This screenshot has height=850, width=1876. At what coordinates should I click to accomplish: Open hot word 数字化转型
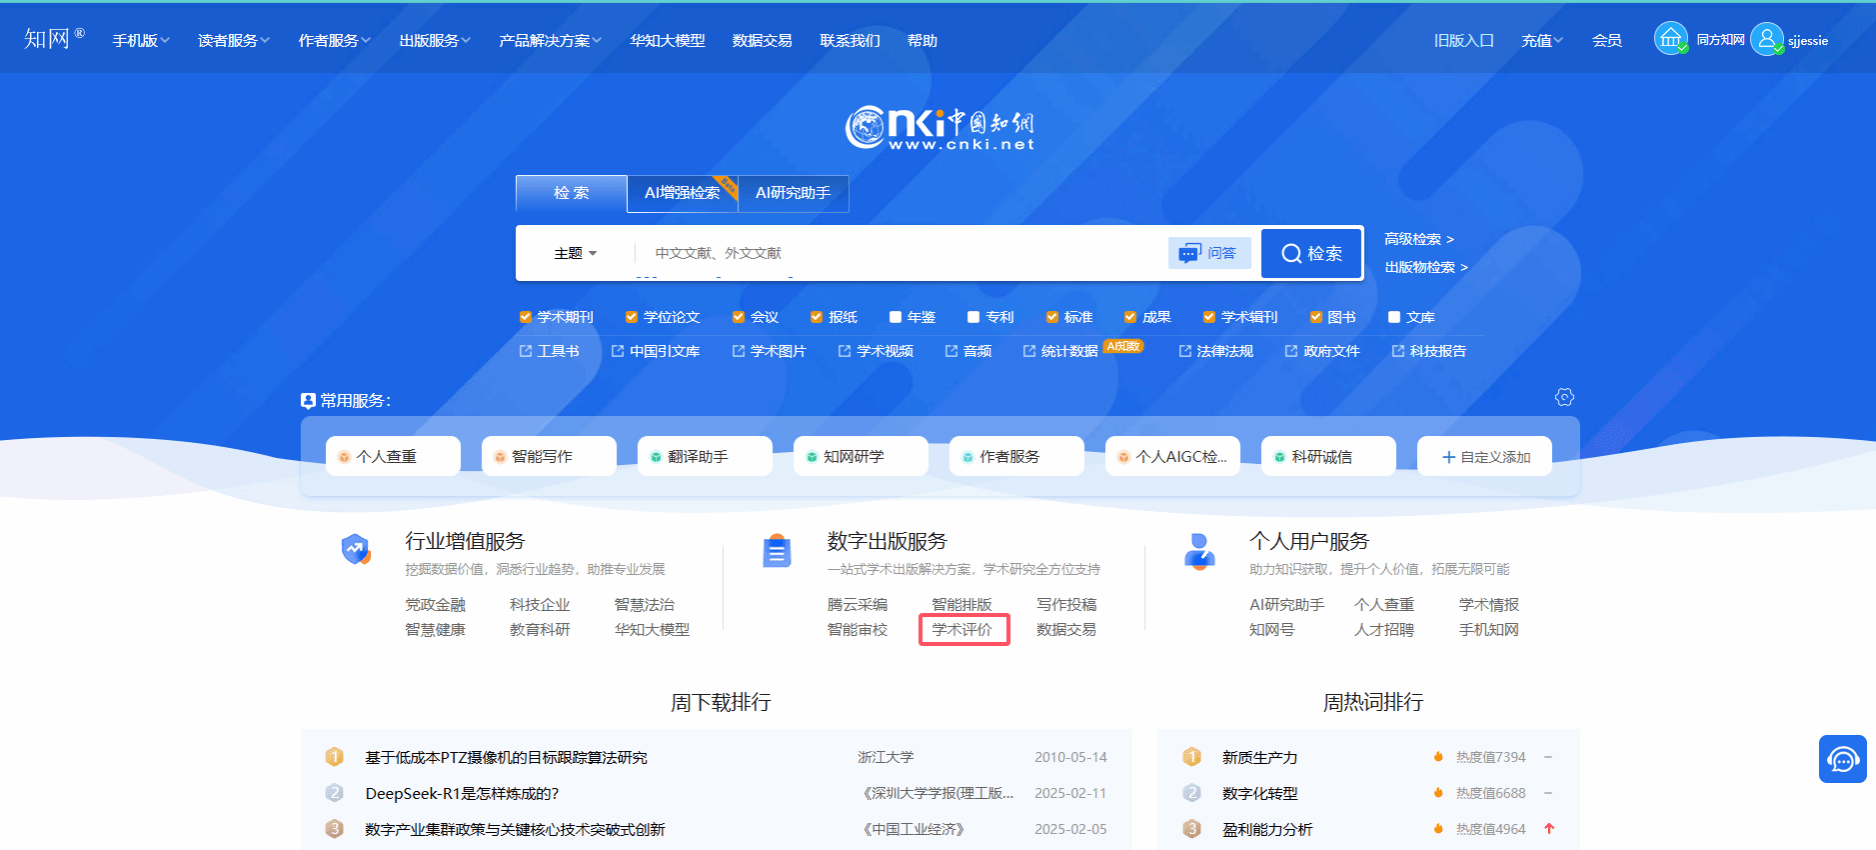[x=1260, y=793]
